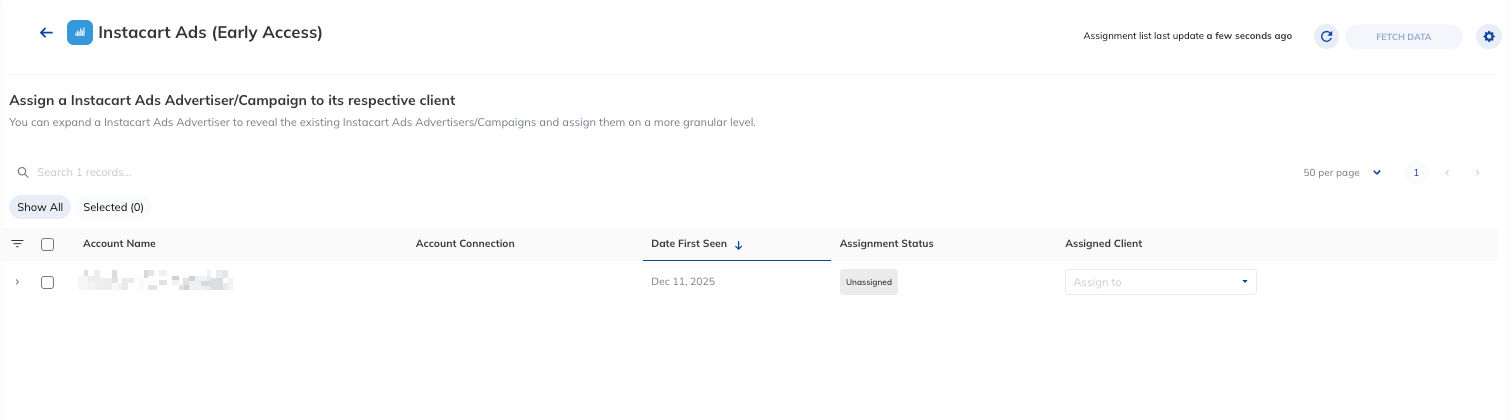The height and width of the screenshot is (420, 1511).
Task: Check the Dec 11, 2025 row checkbox
Action: point(47,282)
